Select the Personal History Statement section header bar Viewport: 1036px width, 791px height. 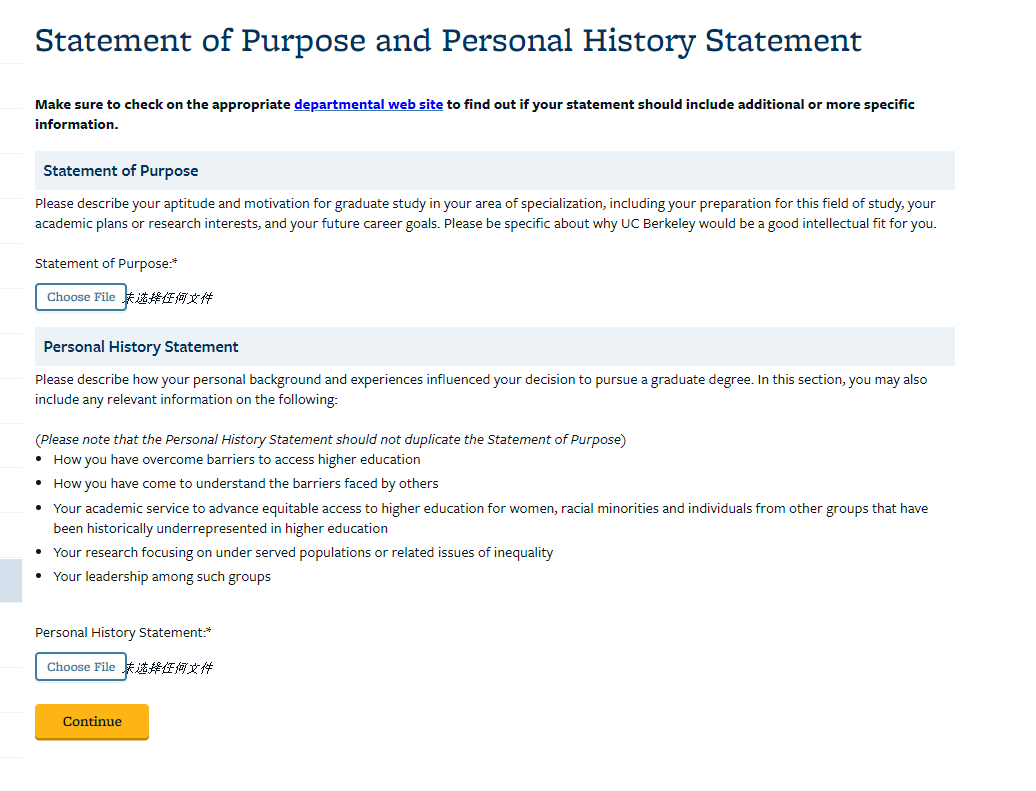tap(494, 347)
